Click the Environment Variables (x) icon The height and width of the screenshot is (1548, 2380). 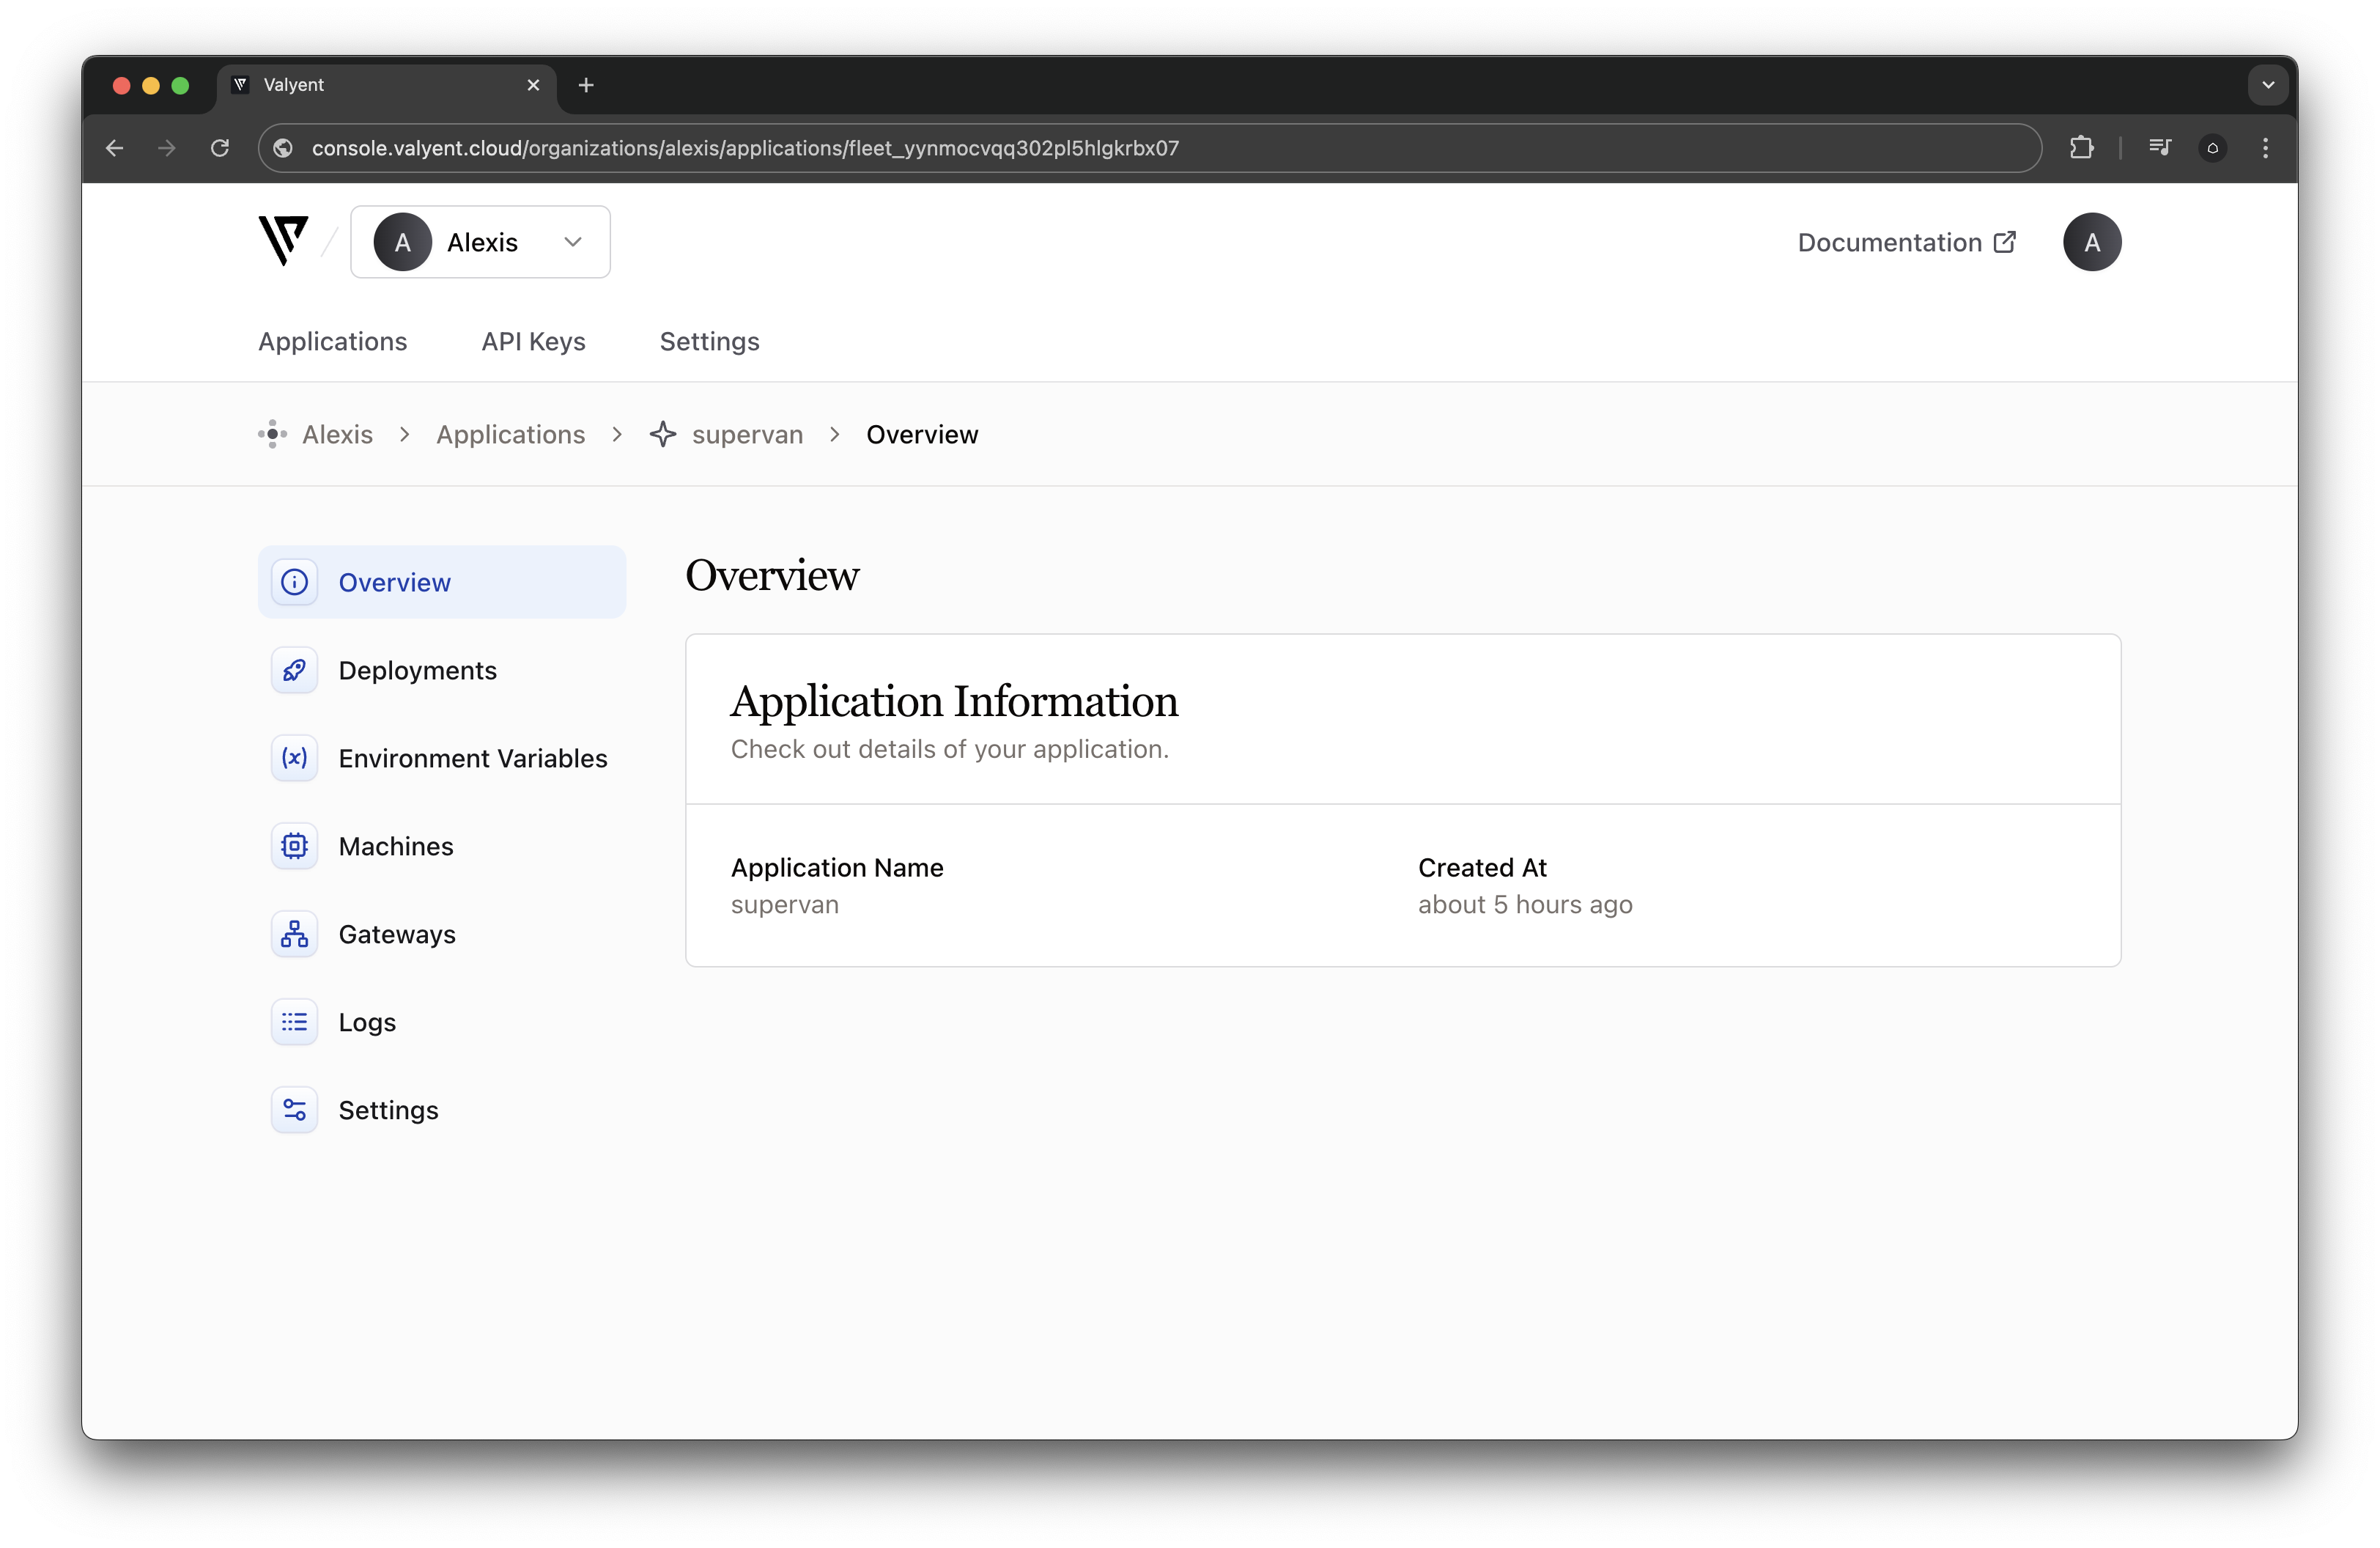point(294,758)
